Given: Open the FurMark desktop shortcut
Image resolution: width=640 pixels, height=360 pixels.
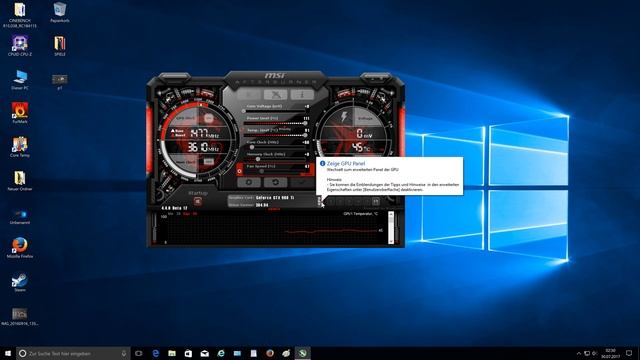Looking at the screenshot, I should click(20, 113).
